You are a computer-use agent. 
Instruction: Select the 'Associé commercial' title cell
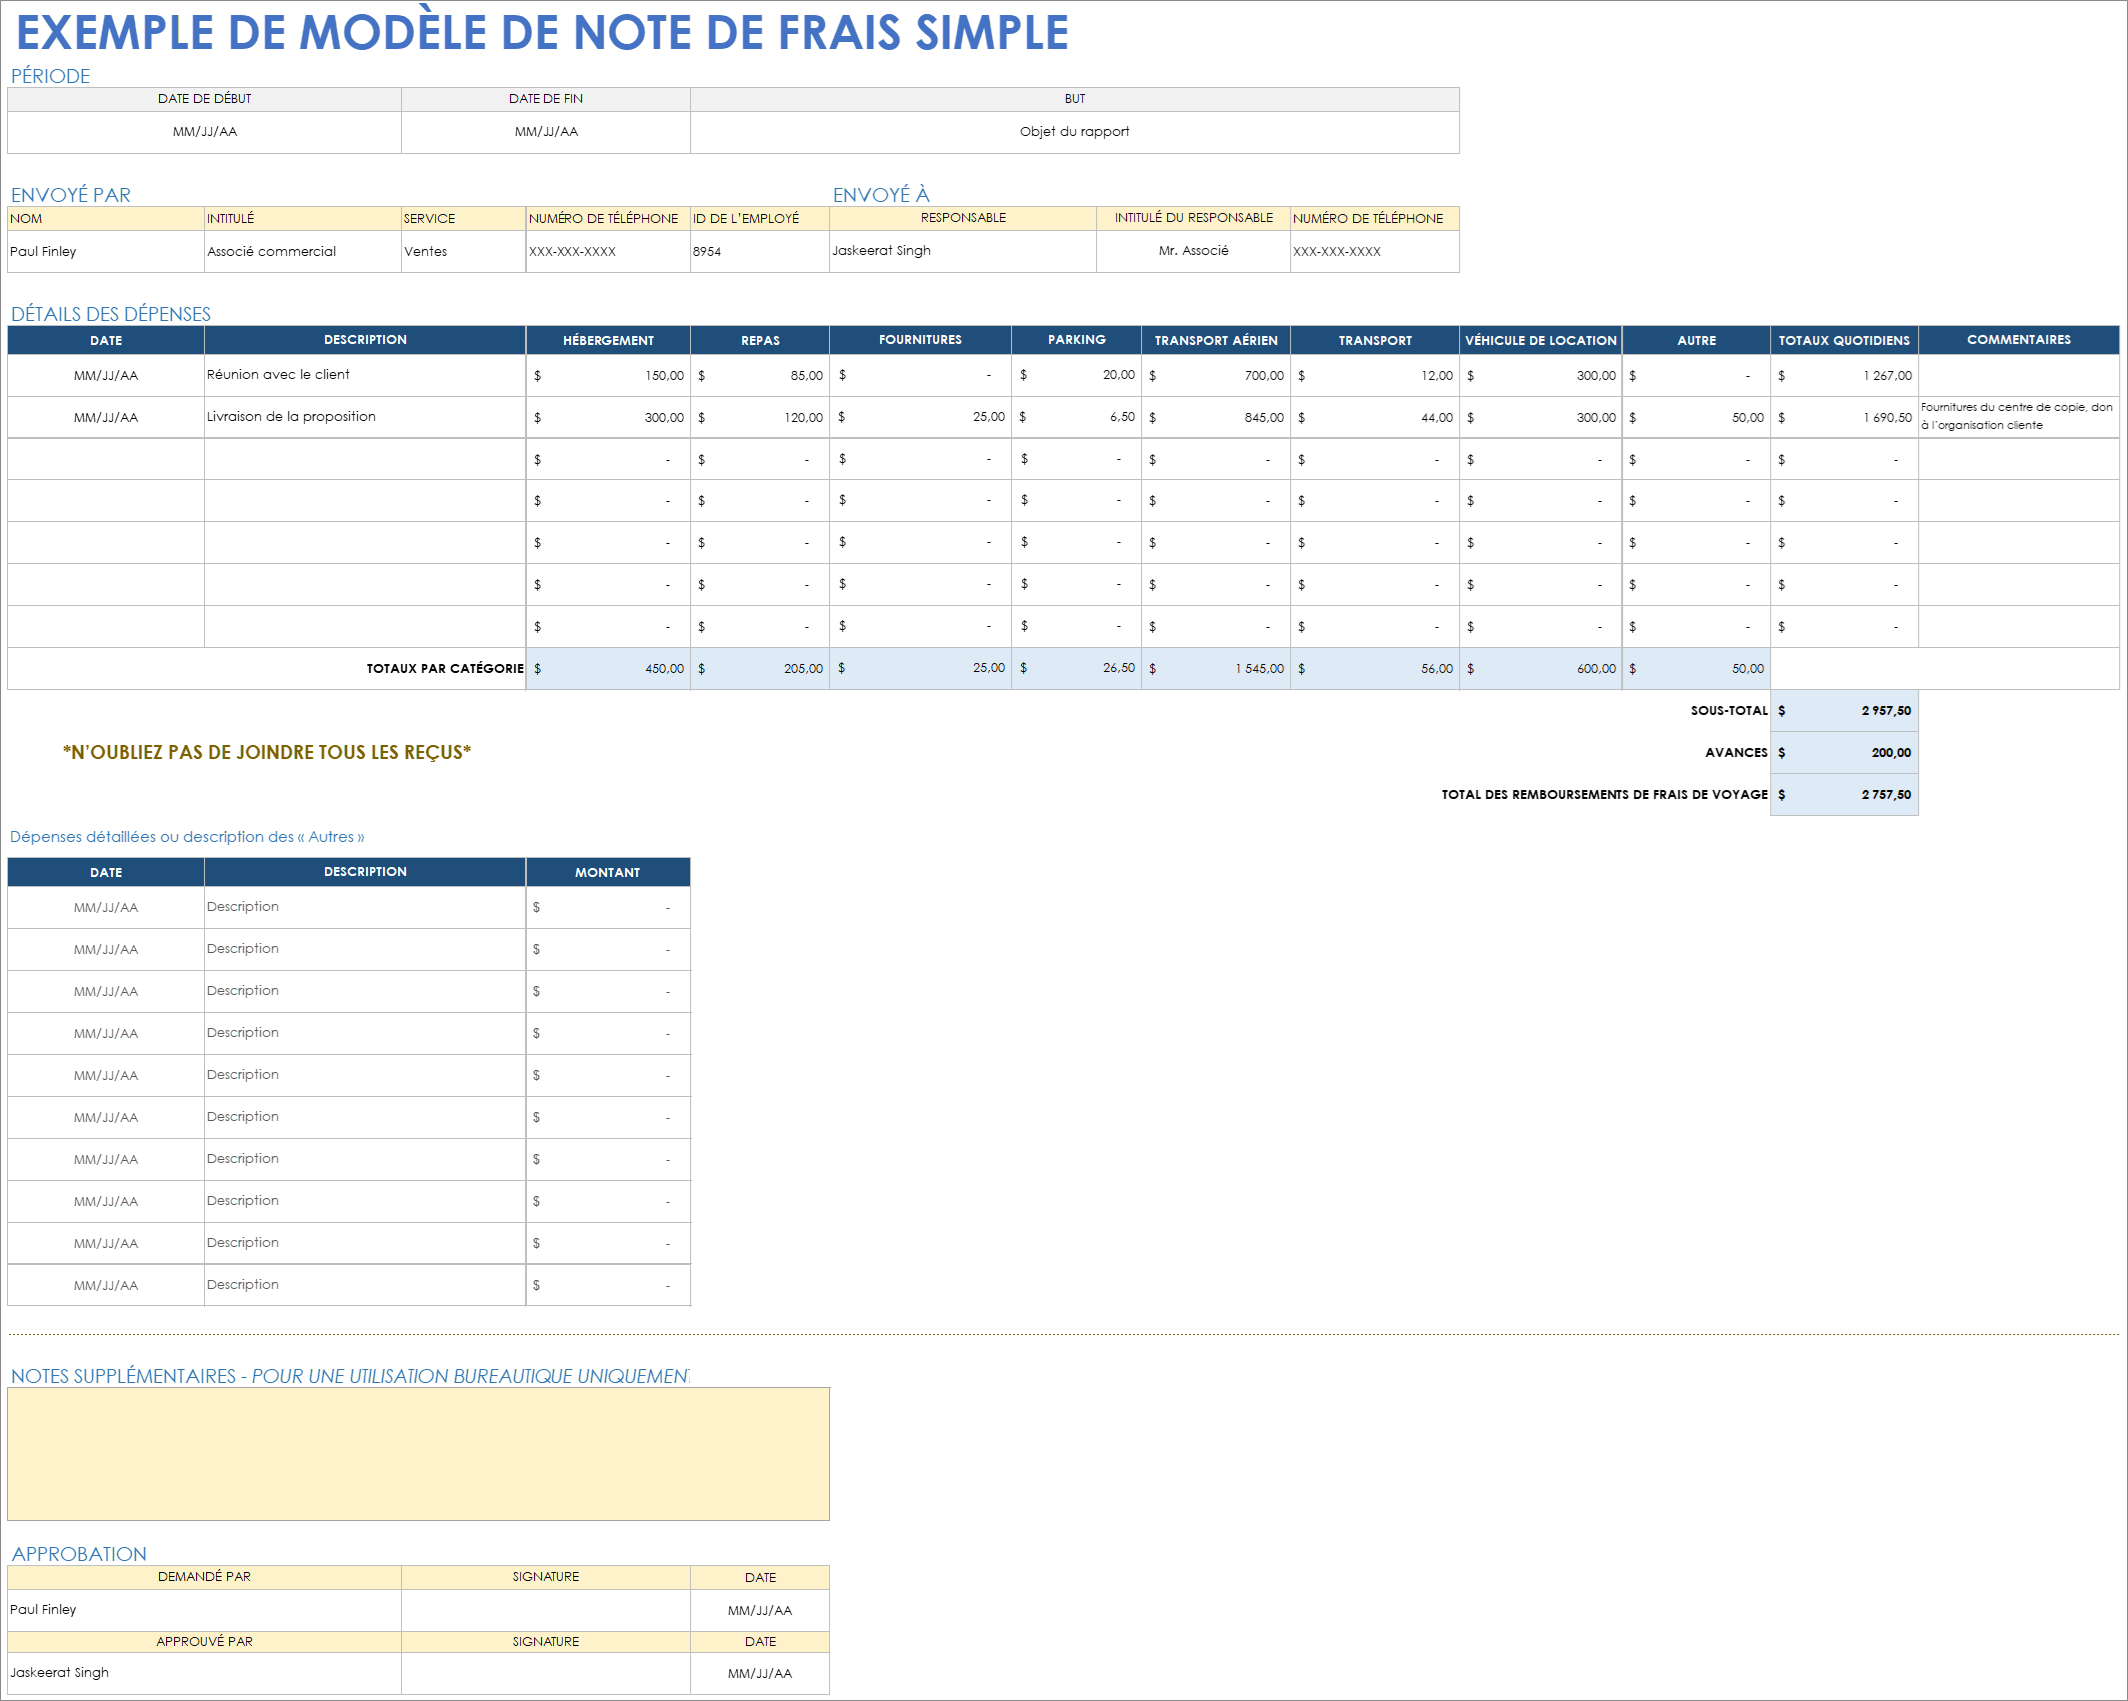(x=303, y=251)
